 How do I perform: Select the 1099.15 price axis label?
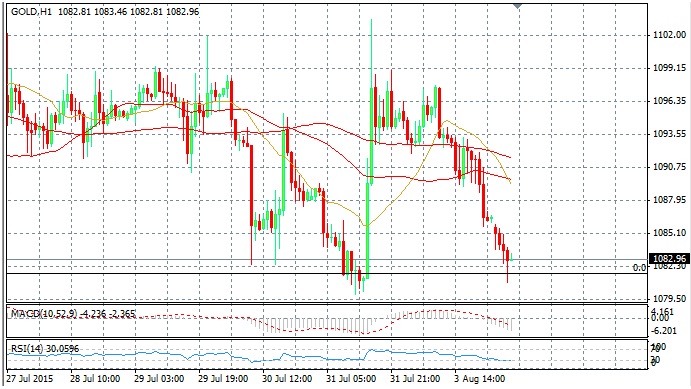tap(669, 68)
